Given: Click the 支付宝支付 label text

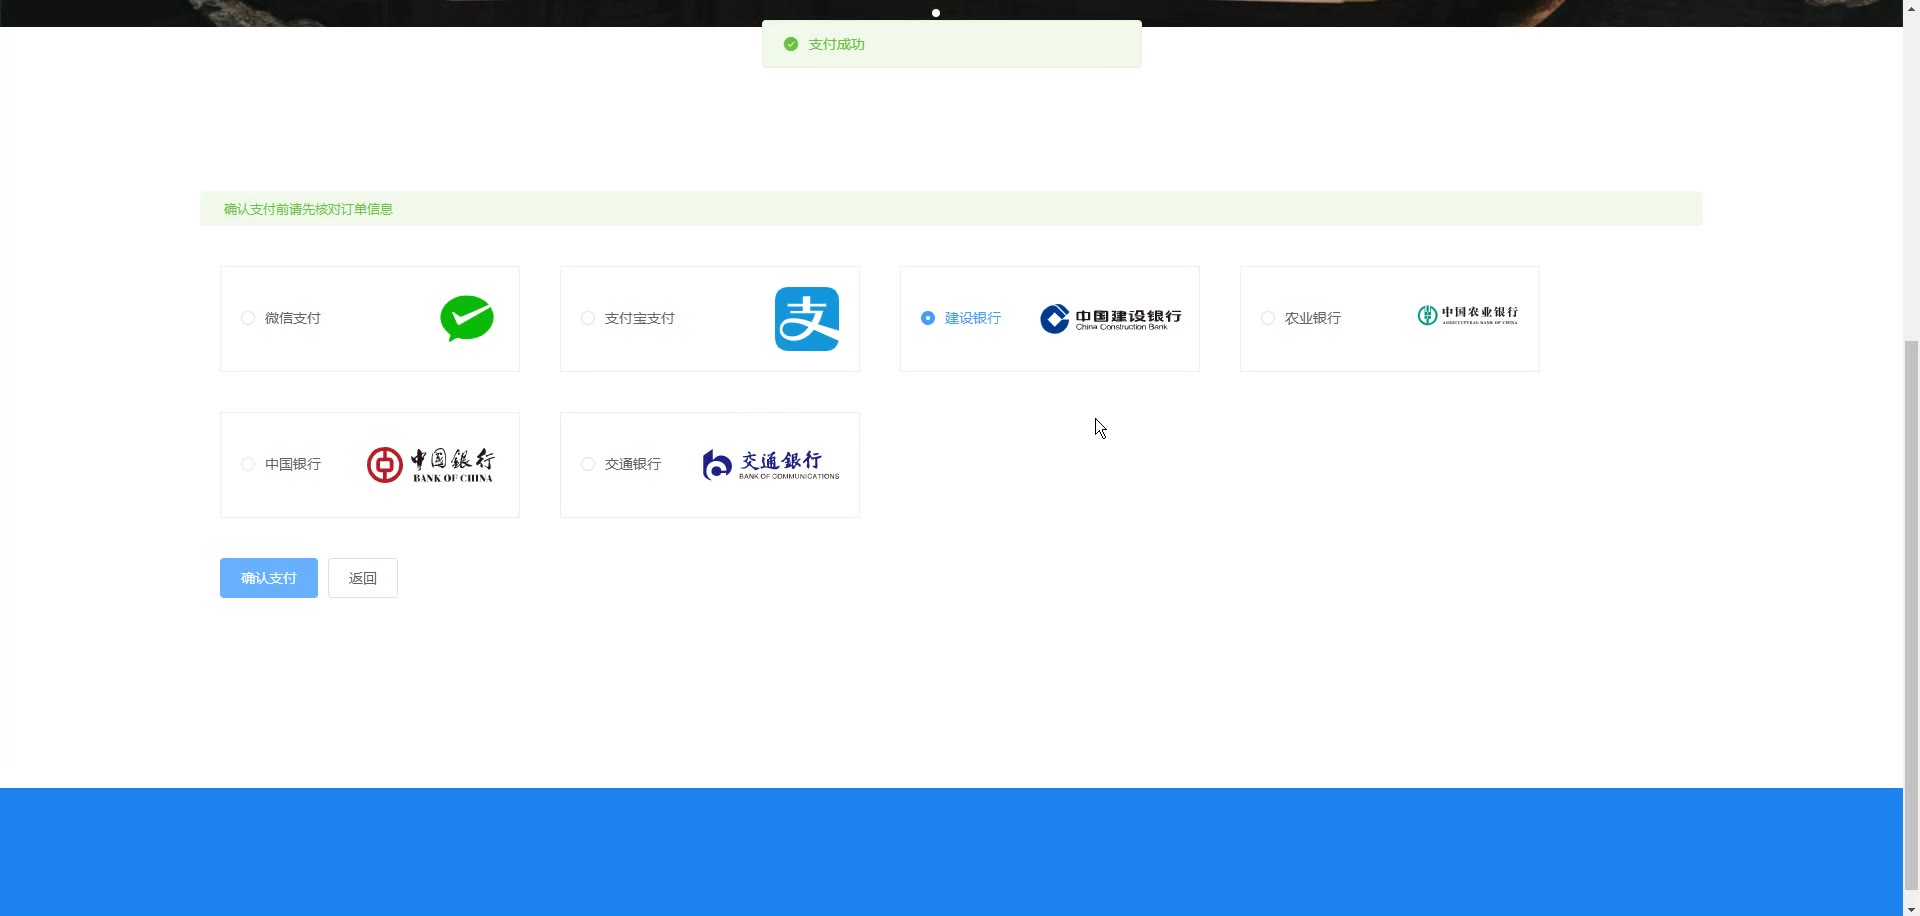Looking at the screenshot, I should point(640,318).
